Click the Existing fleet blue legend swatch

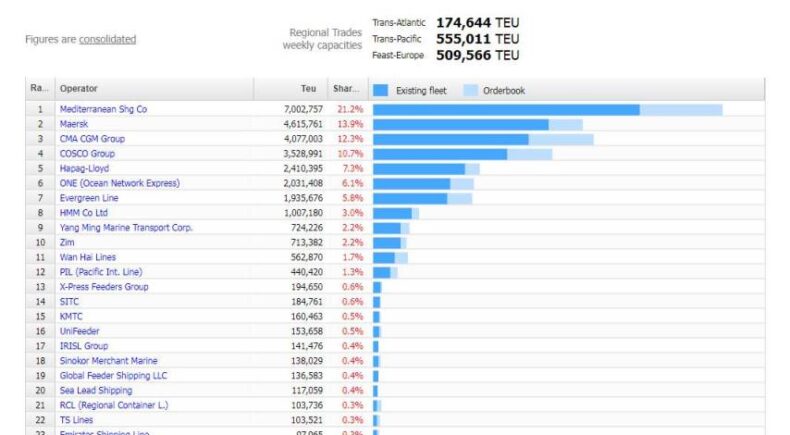381,90
